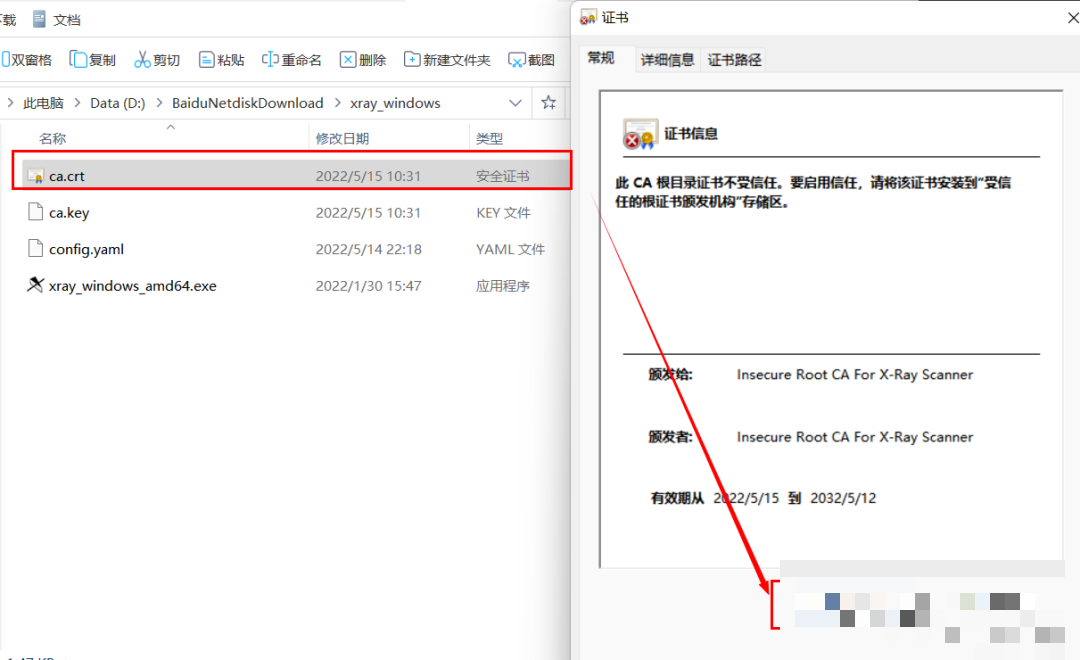This screenshot has height=660, width=1080.
Task: Click date 2022/5/14 22:18 of config.yaml
Action: coord(368,249)
